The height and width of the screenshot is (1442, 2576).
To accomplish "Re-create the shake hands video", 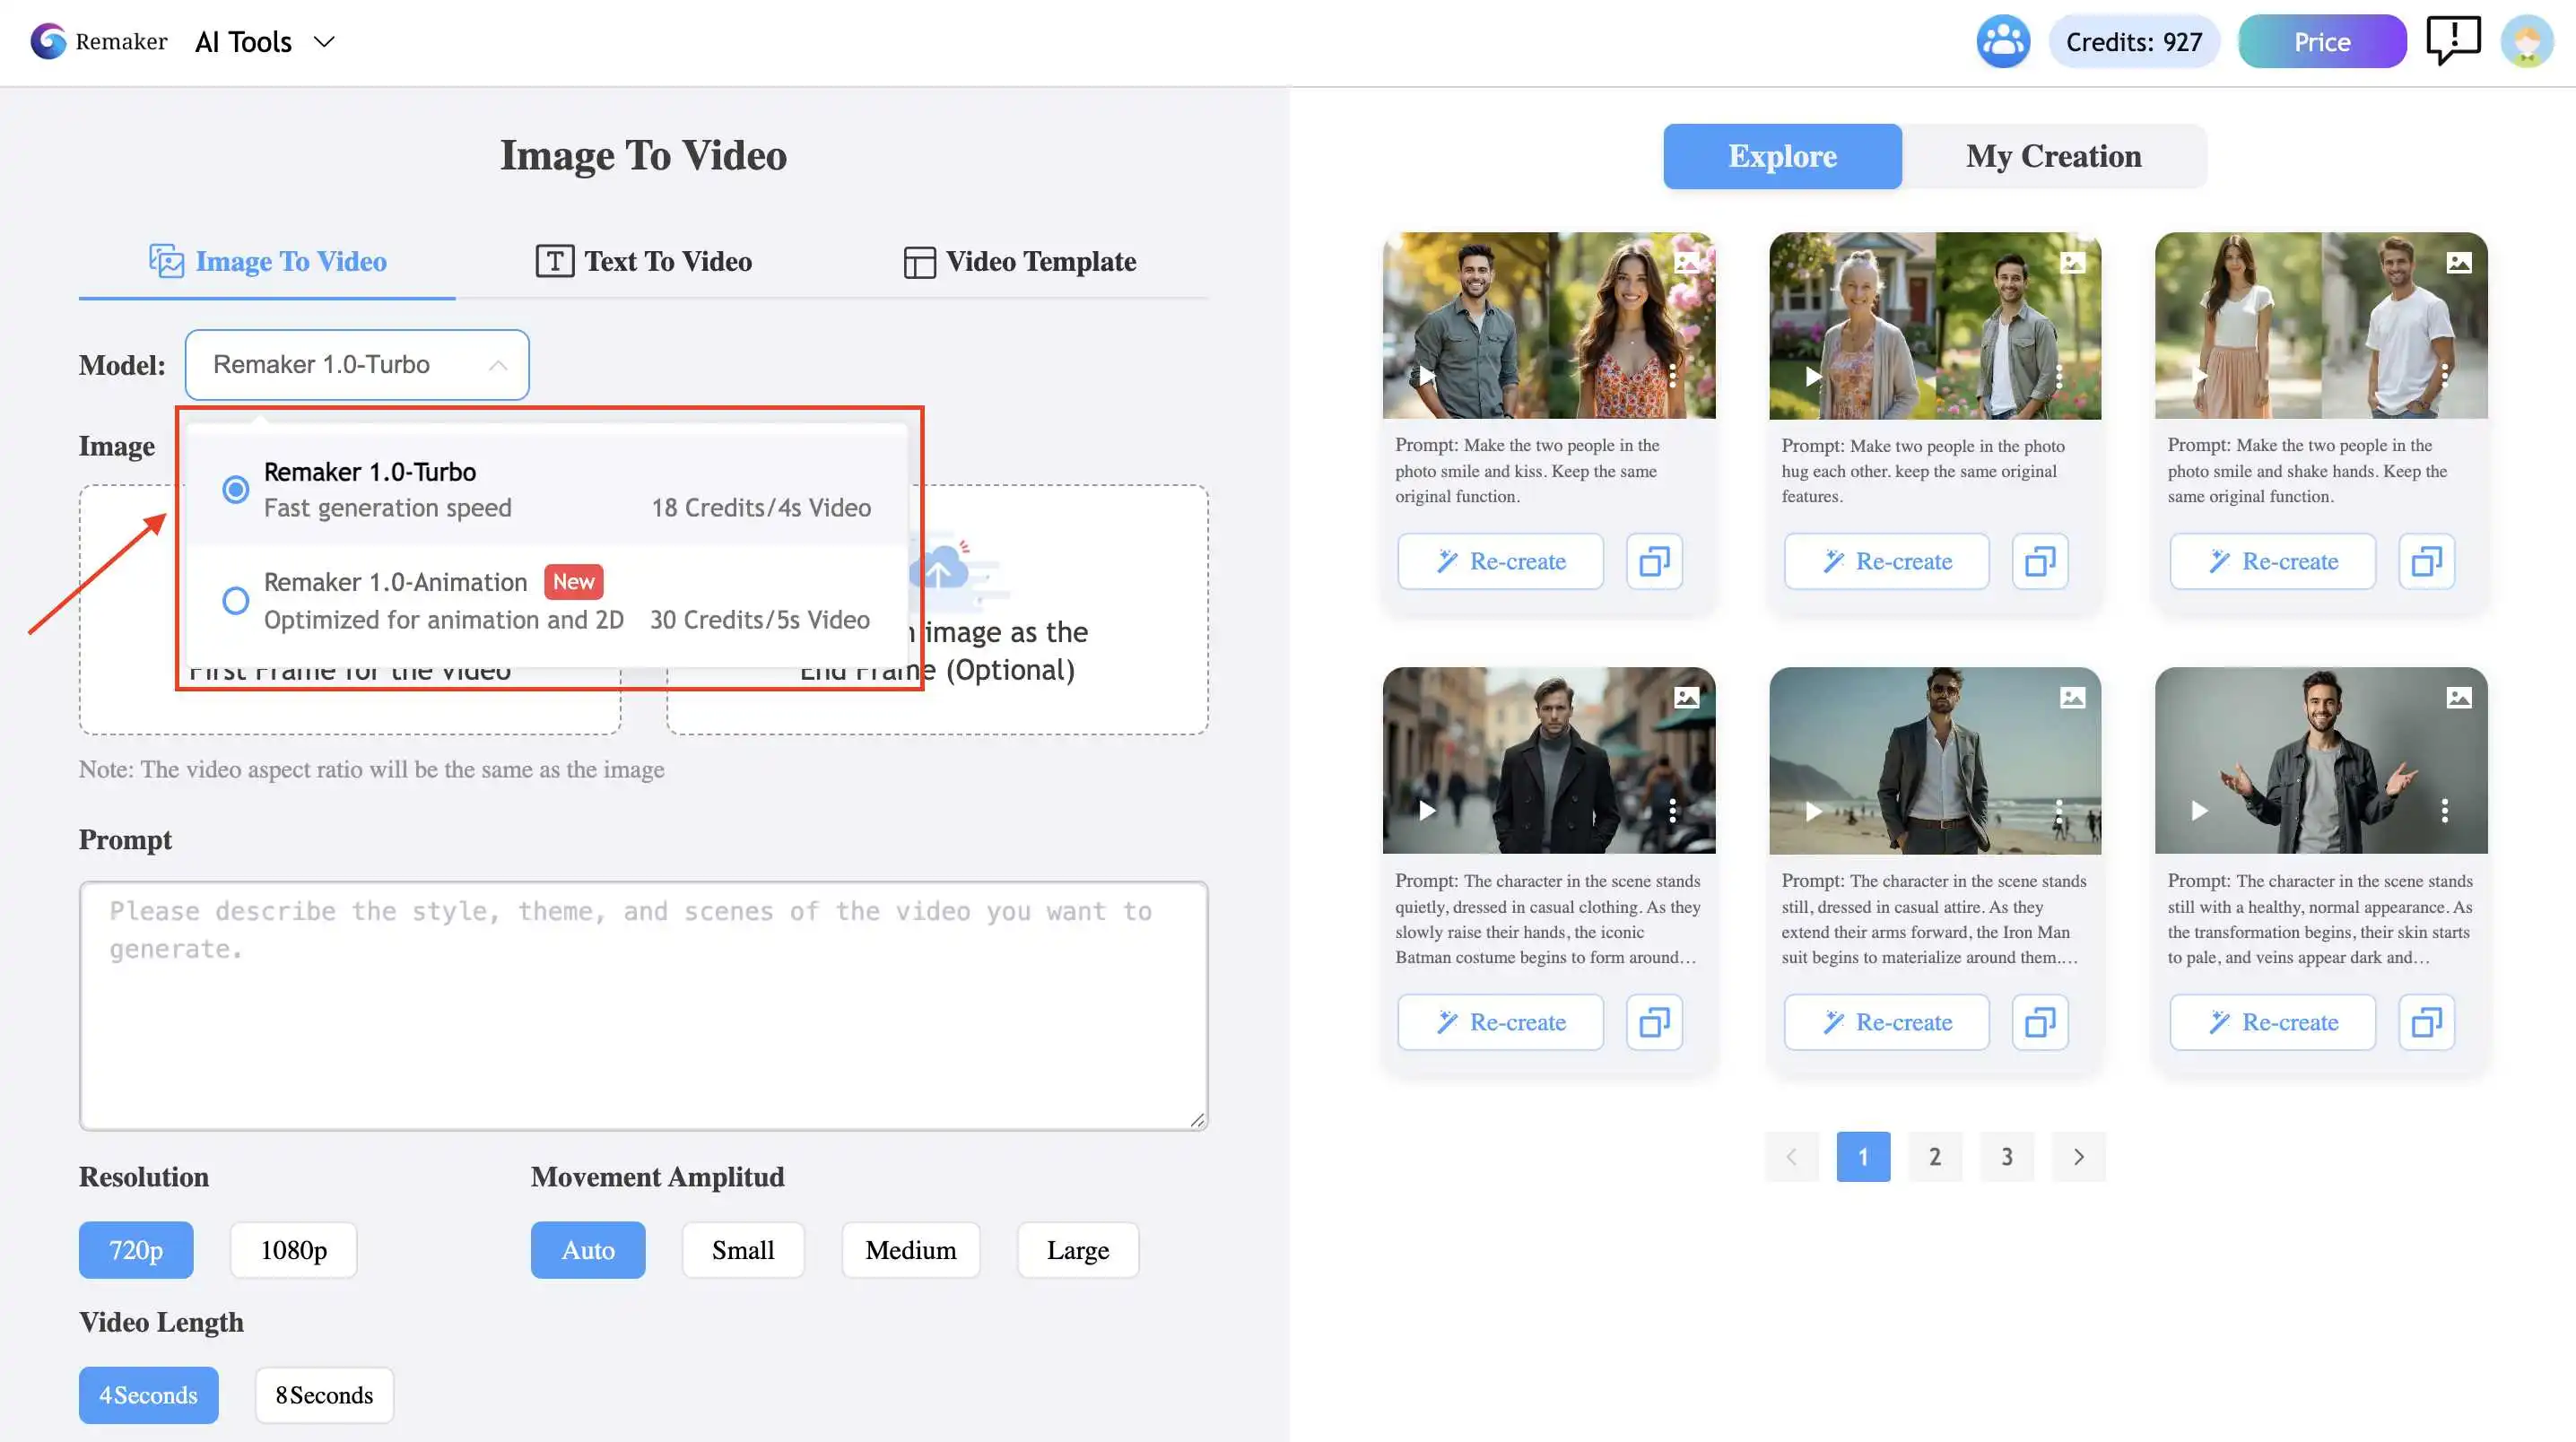I will click(x=2272, y=561).
